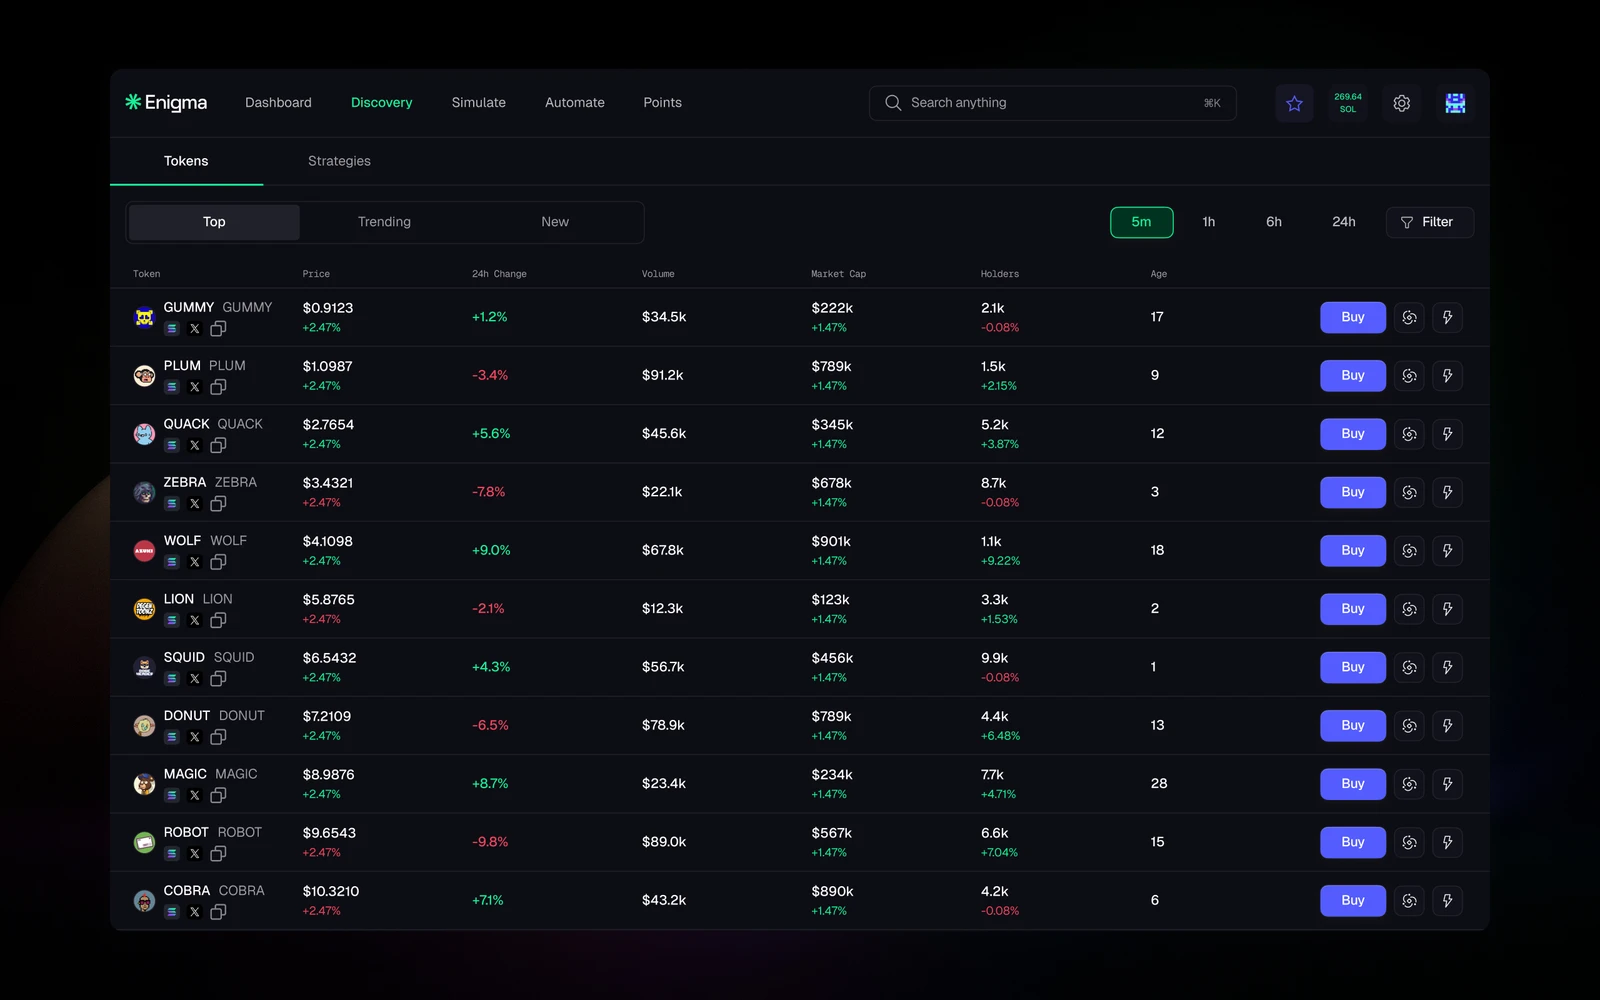Click the lightning icon in COBRA row
Viewport: 1600px width, 1000px height.
click(1447, 901)
